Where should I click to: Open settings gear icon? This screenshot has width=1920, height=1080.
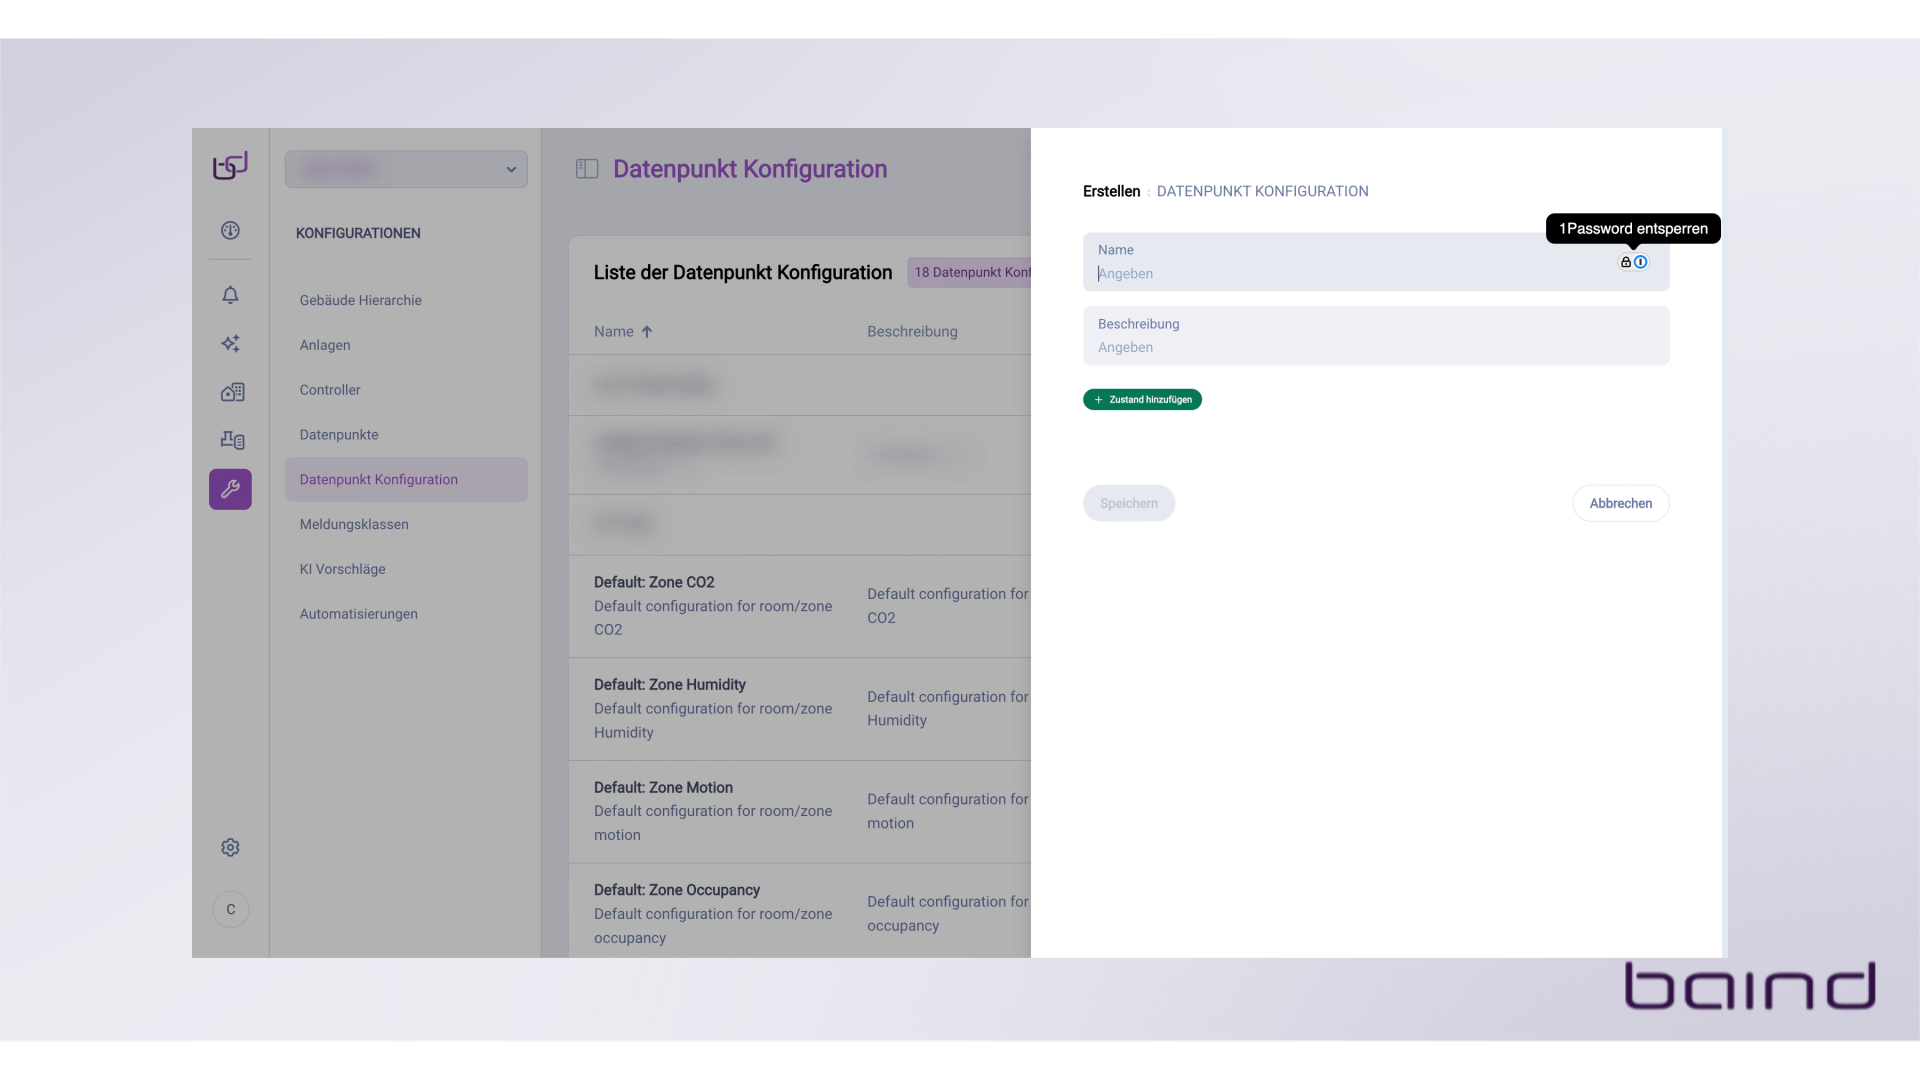230,847
